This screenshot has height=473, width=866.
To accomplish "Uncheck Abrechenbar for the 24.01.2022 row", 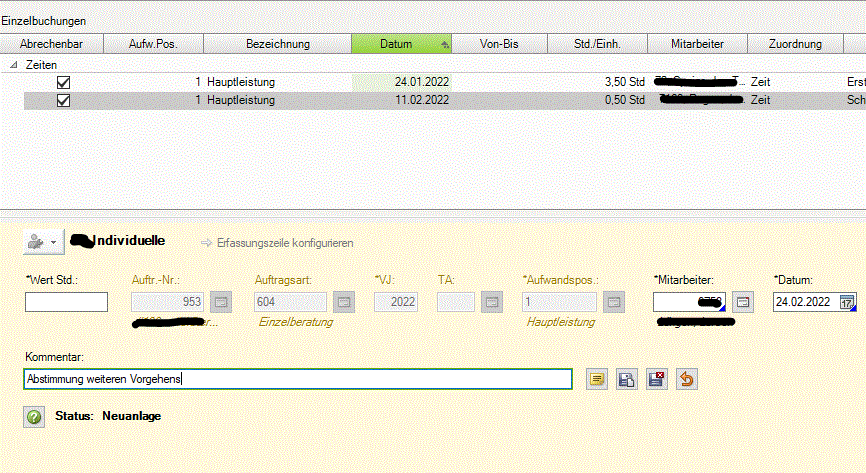I will (x=64, y=82).
